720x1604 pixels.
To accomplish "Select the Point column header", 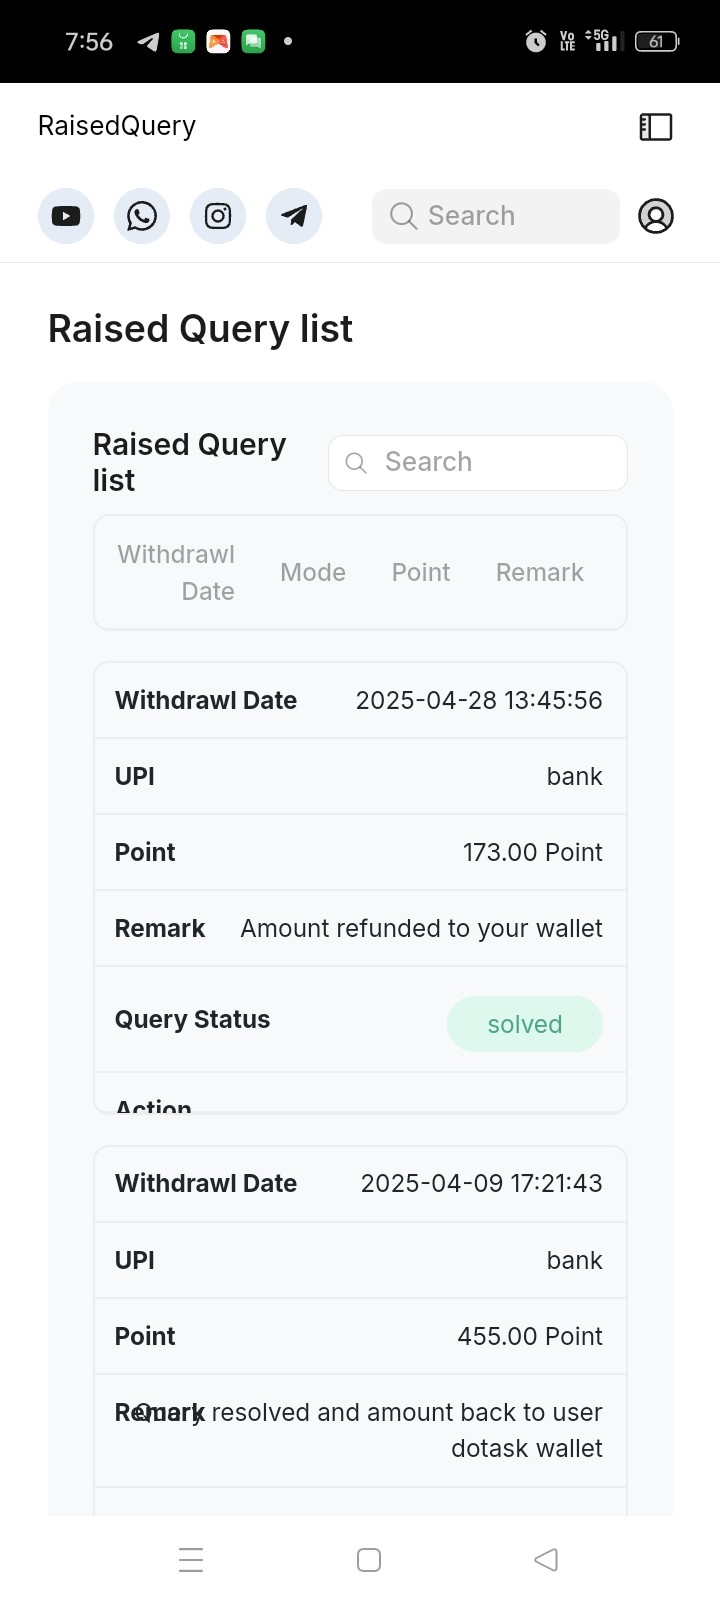I will (421, 572).
